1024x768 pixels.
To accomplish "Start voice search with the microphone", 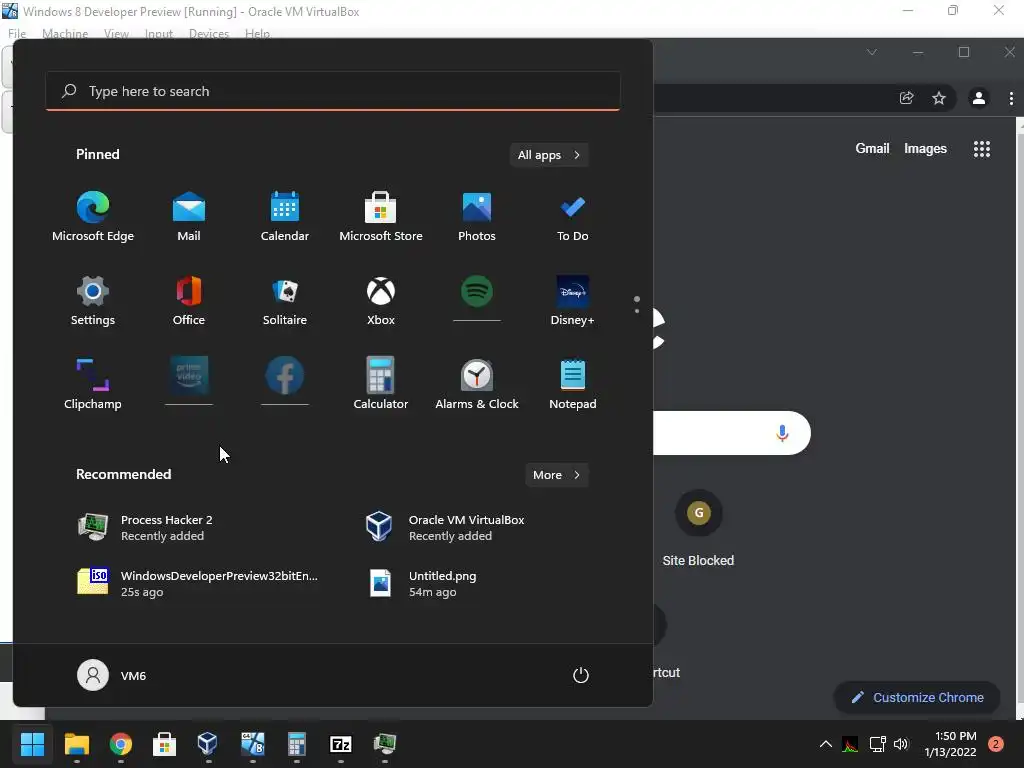I will (x=782, y=433).
